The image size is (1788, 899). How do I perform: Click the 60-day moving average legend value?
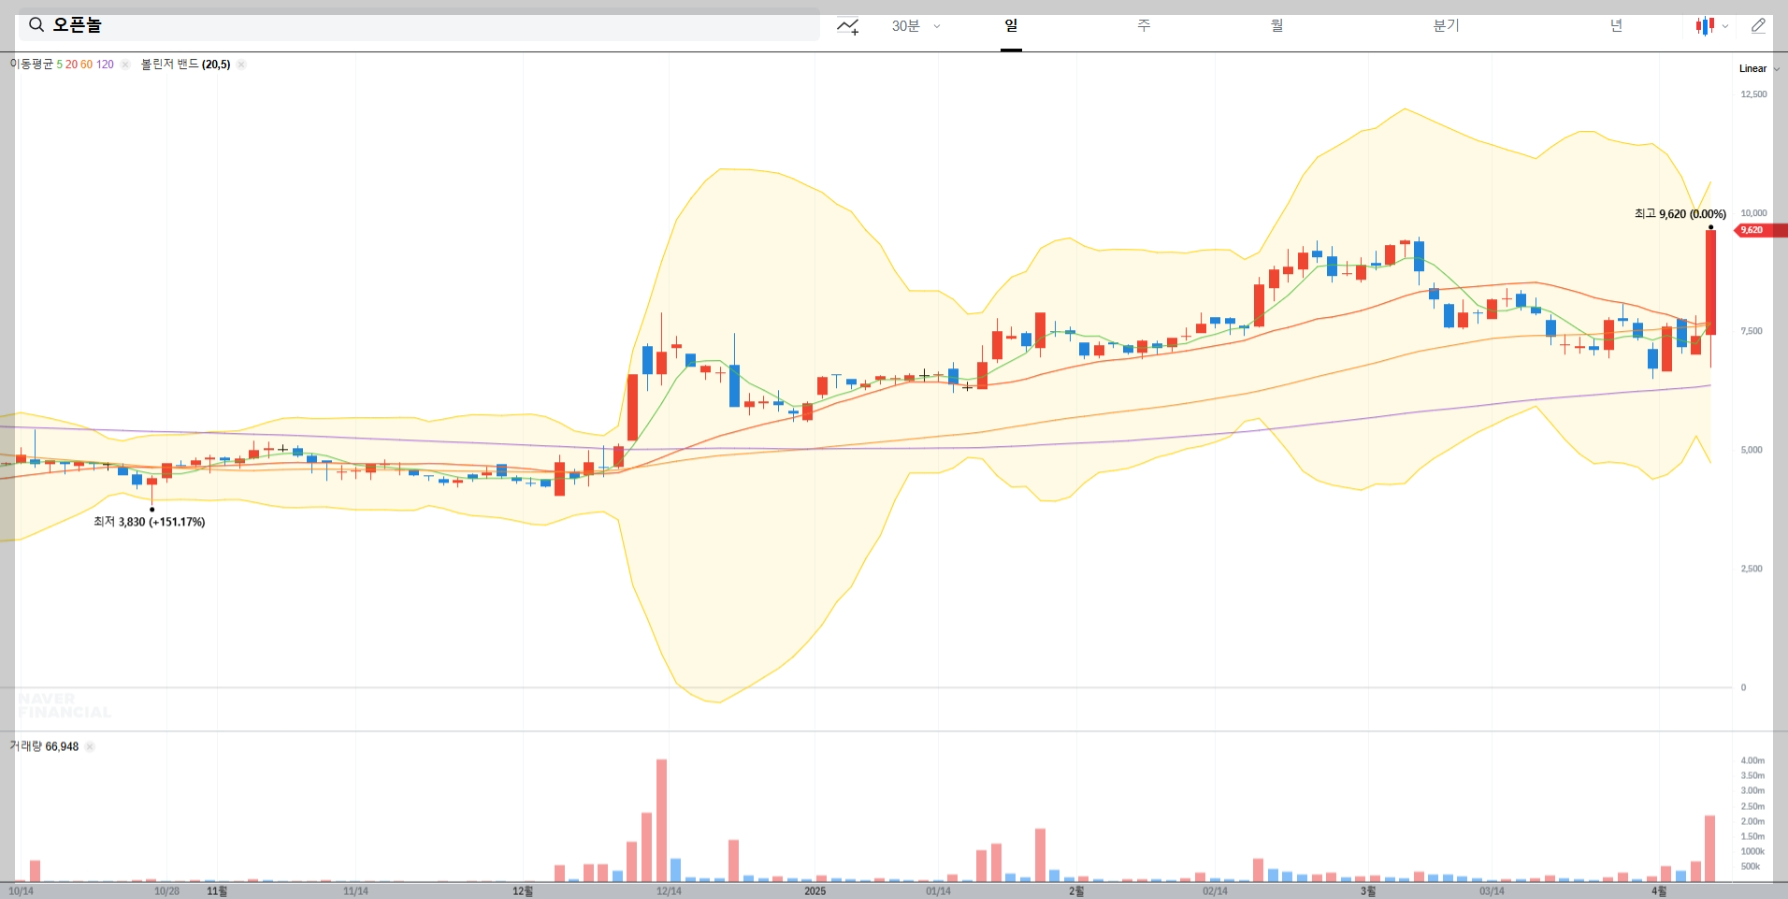[x=86, y=64]
